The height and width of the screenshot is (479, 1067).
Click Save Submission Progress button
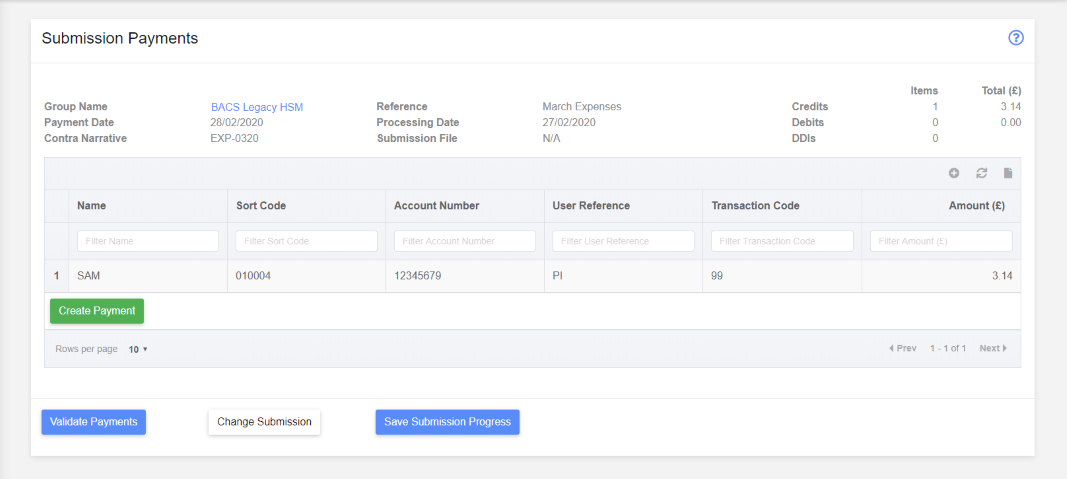click(447, 422)
